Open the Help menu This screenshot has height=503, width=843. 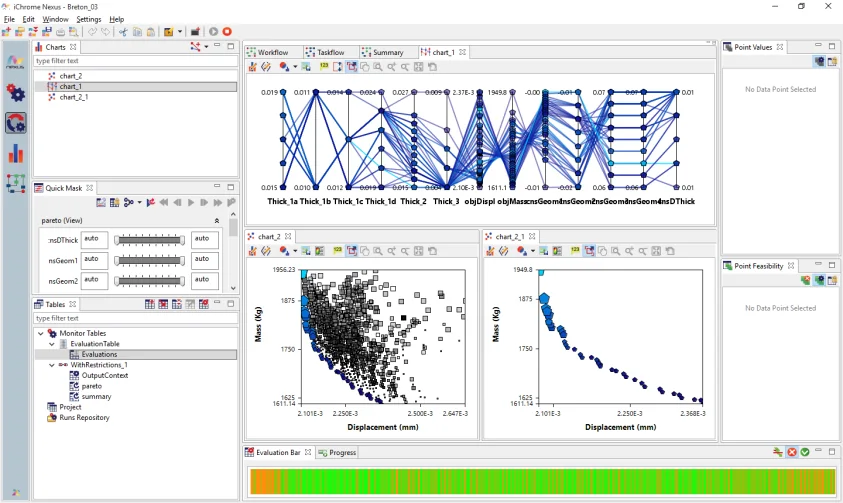coord(117,19)
